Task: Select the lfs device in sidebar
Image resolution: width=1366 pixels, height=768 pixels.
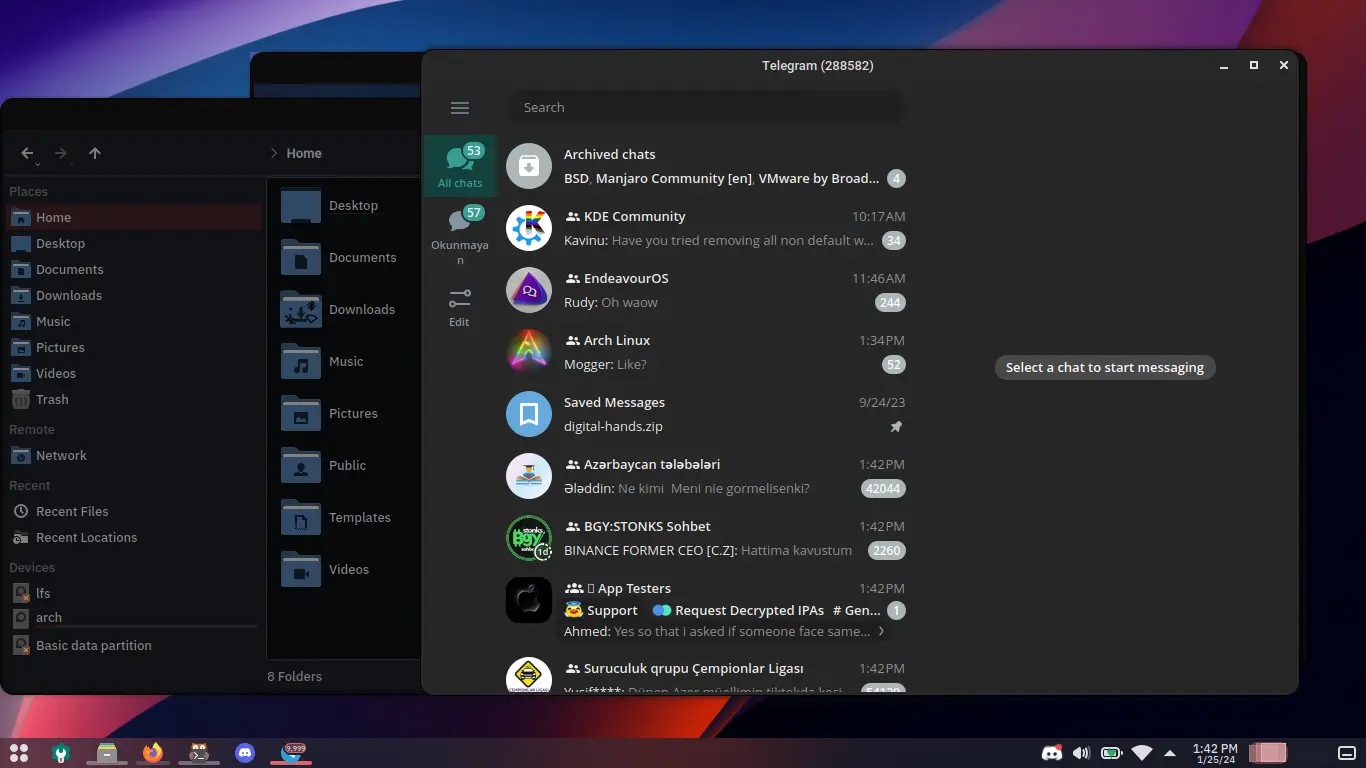Action: coord(135,593)
